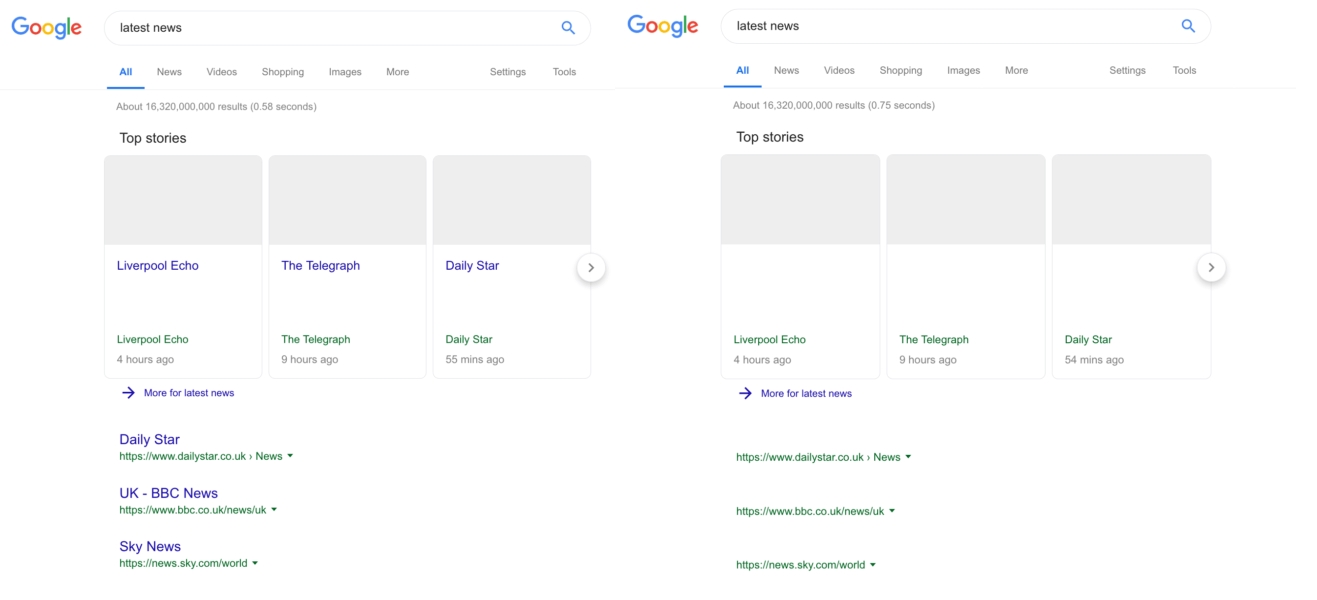Click the carousel next arrow in left page
This screenshot has height=600, width=1317.
(x=591, y=267)
